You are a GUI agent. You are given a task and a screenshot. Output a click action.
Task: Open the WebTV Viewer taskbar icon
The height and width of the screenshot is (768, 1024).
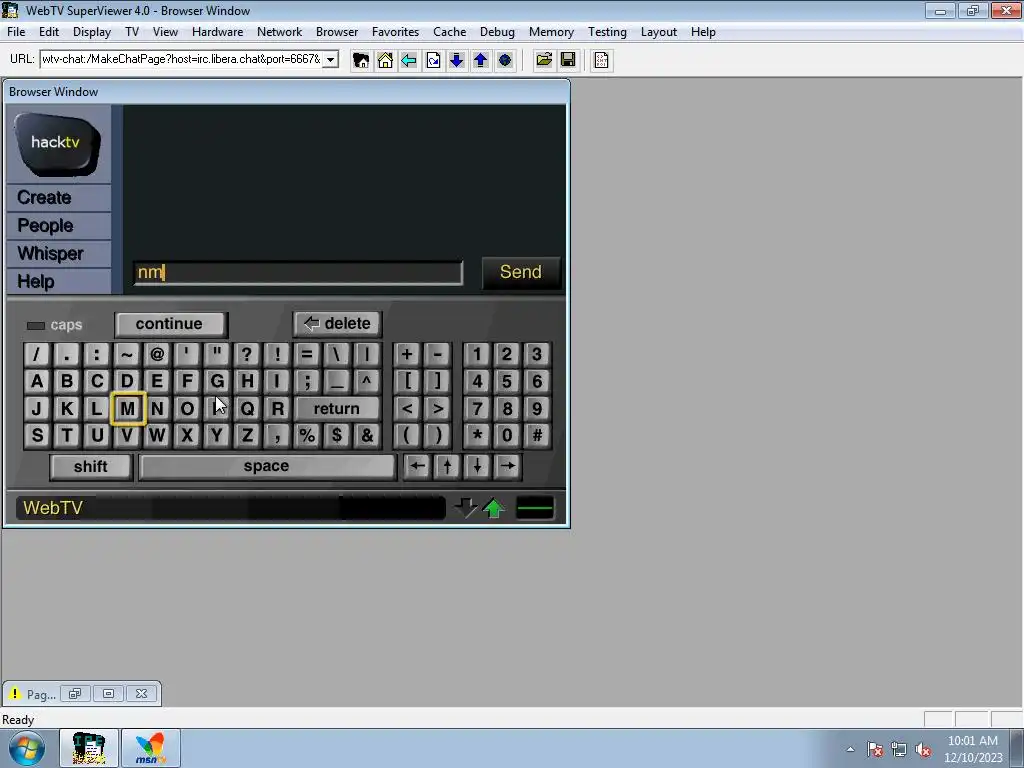tap(89, 748)
